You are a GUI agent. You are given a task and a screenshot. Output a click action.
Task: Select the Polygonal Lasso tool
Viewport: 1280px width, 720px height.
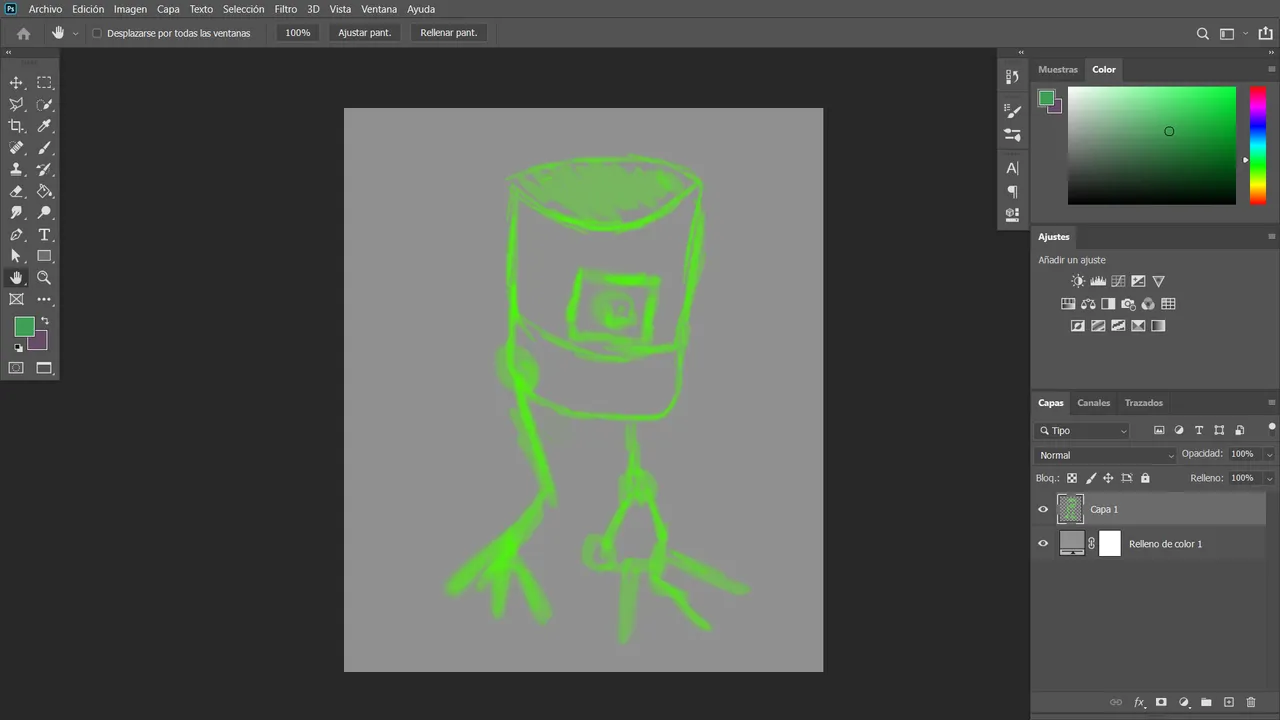point(16,104)
